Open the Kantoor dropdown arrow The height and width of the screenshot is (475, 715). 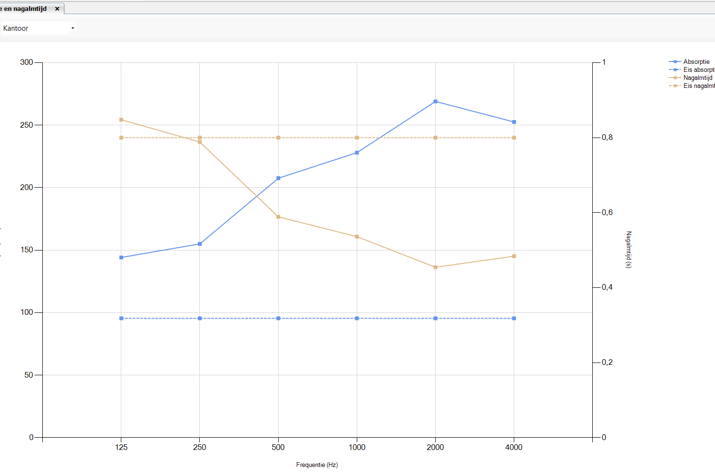coord(73,29)
